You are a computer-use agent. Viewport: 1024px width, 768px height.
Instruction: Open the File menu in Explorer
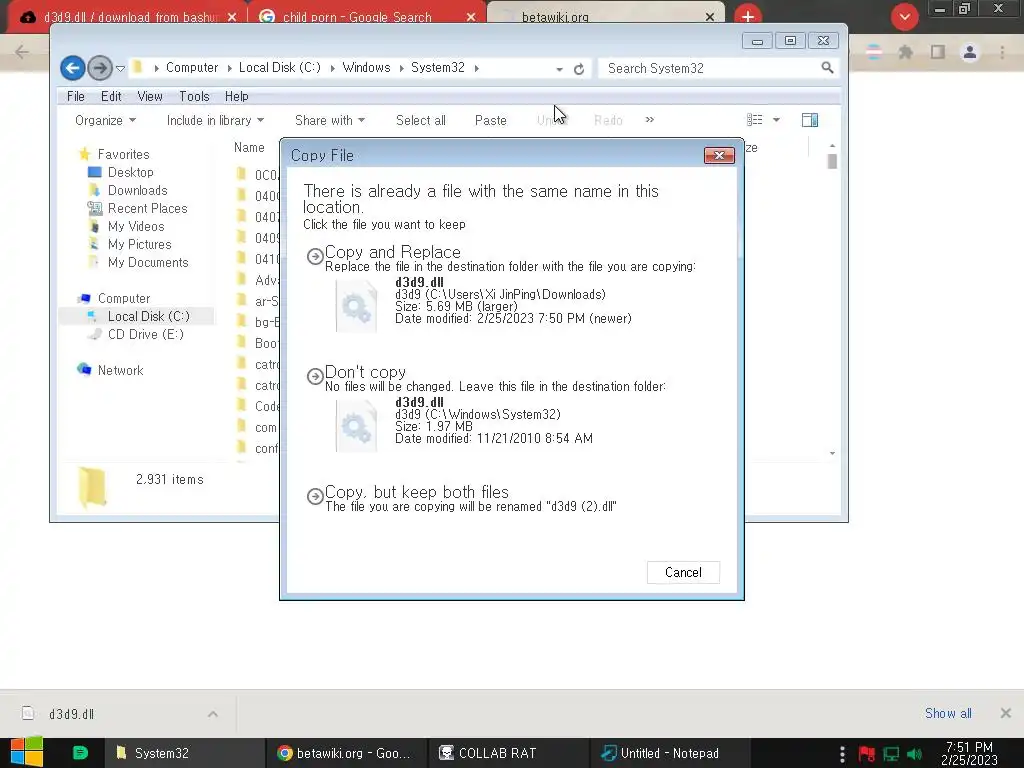pos(76,97)
